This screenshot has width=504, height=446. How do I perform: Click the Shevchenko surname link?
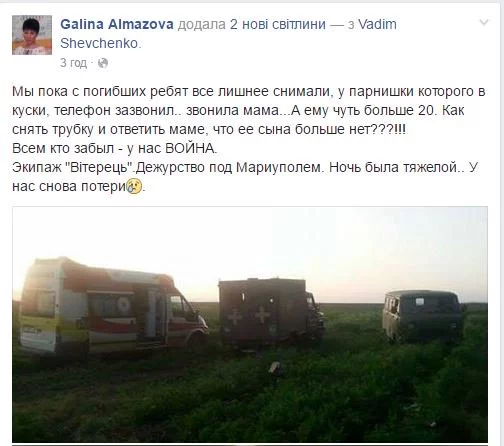[x=99, y=43]
